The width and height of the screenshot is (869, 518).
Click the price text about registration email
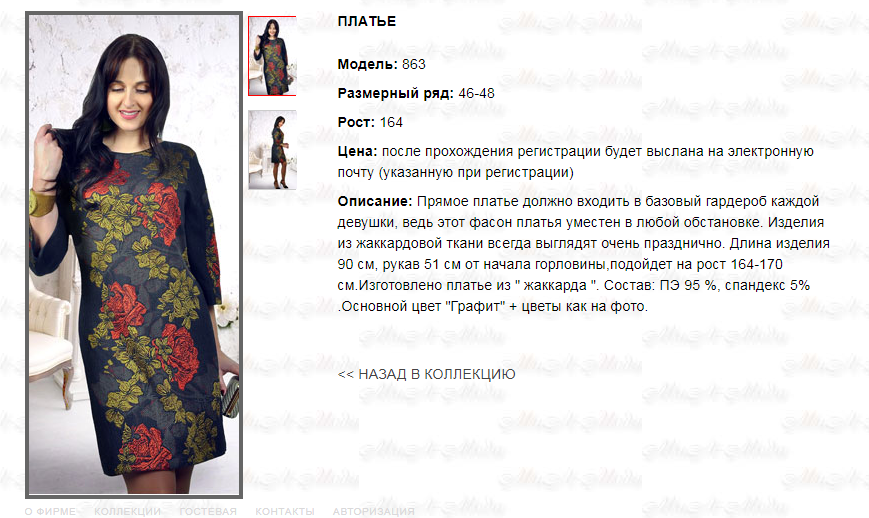click(576, 162)
